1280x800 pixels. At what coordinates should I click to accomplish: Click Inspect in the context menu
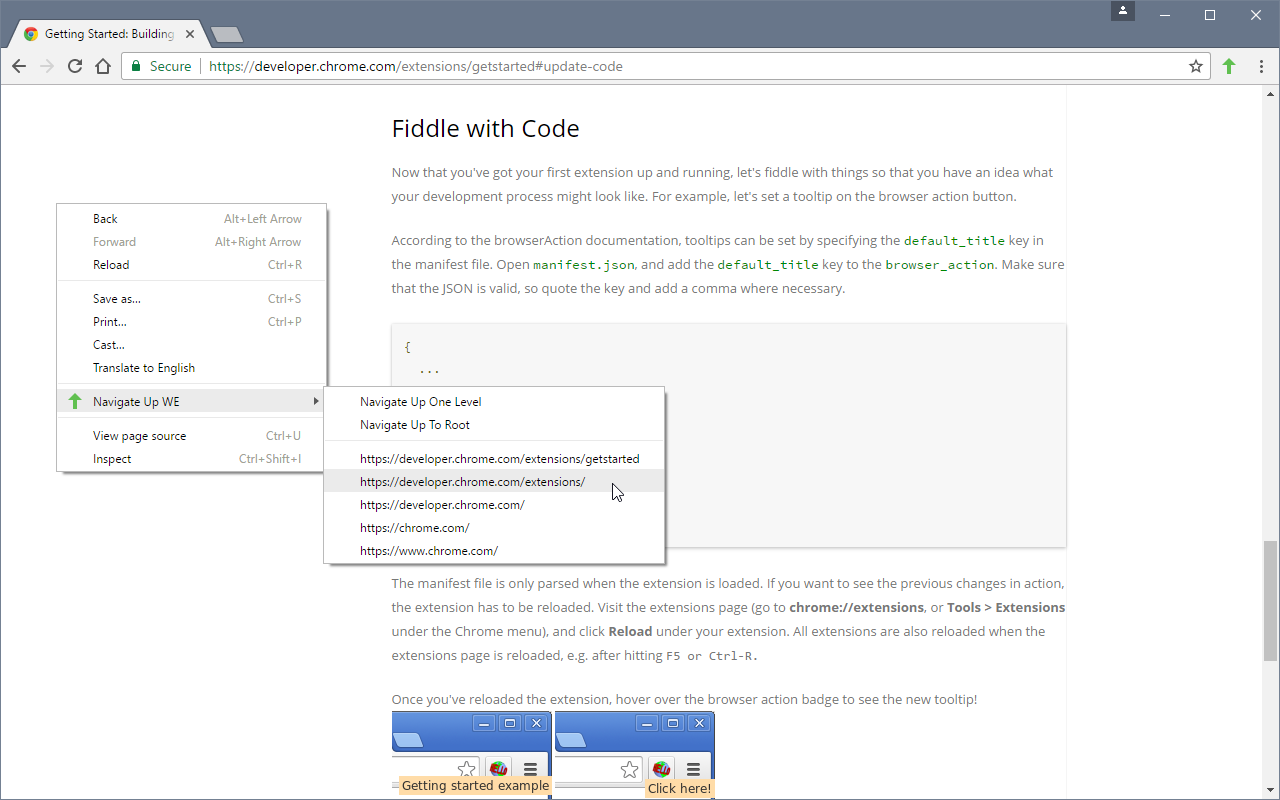(112, 458)
